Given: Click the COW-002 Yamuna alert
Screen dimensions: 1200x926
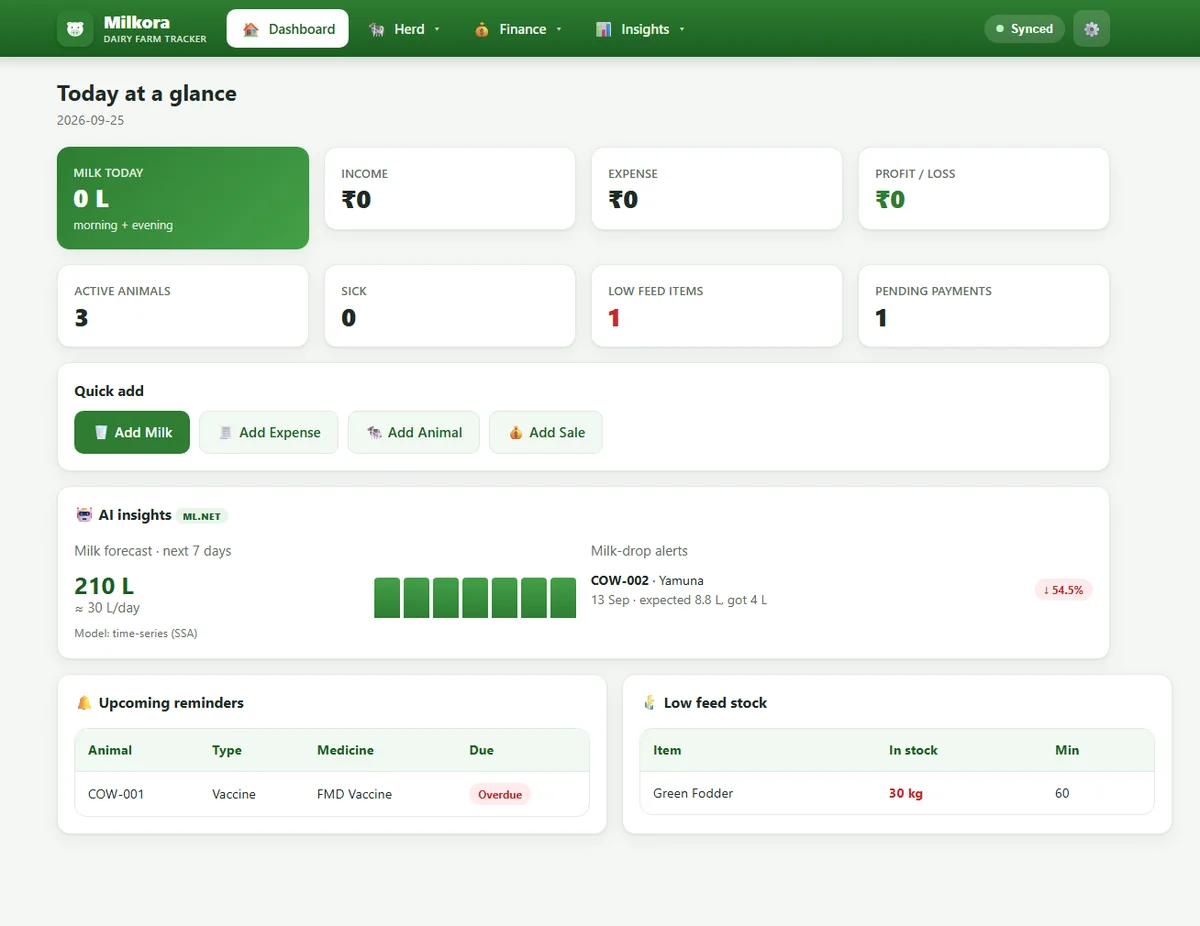Looking at the screenshot, I should (x=647, y=580).
